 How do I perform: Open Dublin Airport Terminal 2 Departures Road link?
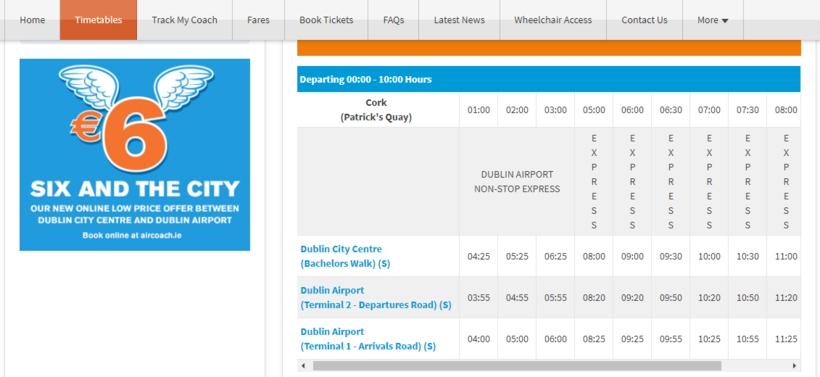click(375, 298)
